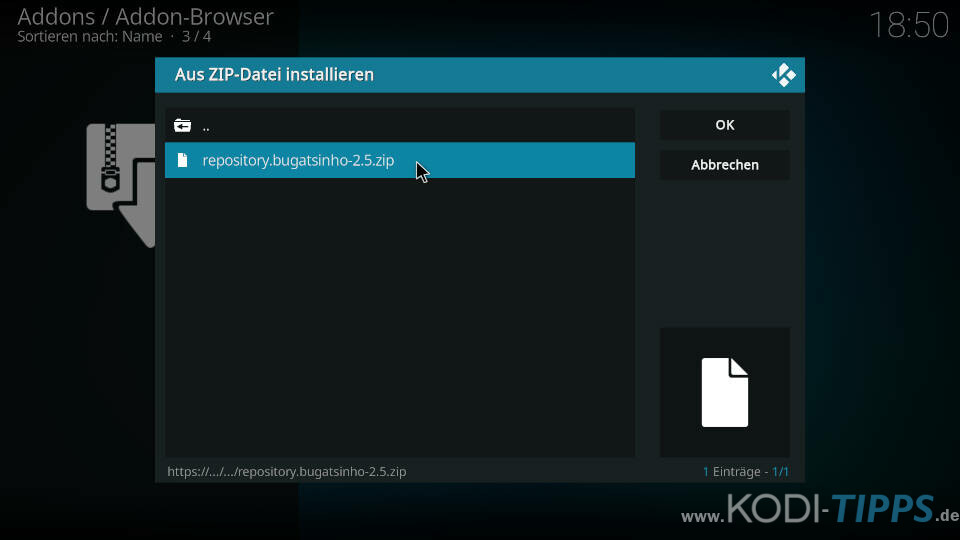Click the file icon beside repository.bugatsinho-2.5.zip
960x540 pixels.
tap(182, 160)
